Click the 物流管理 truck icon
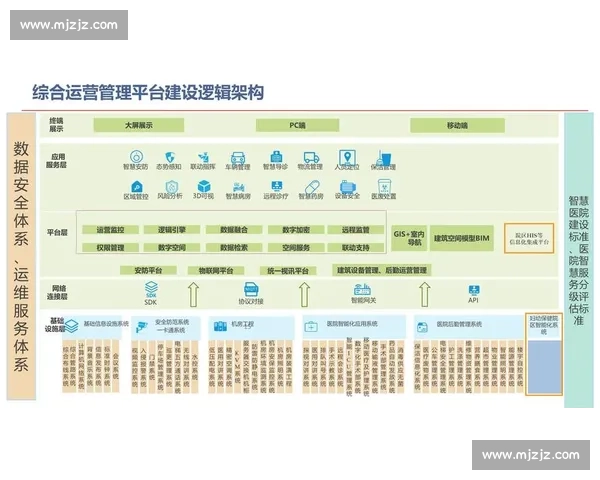 (311, 157)
